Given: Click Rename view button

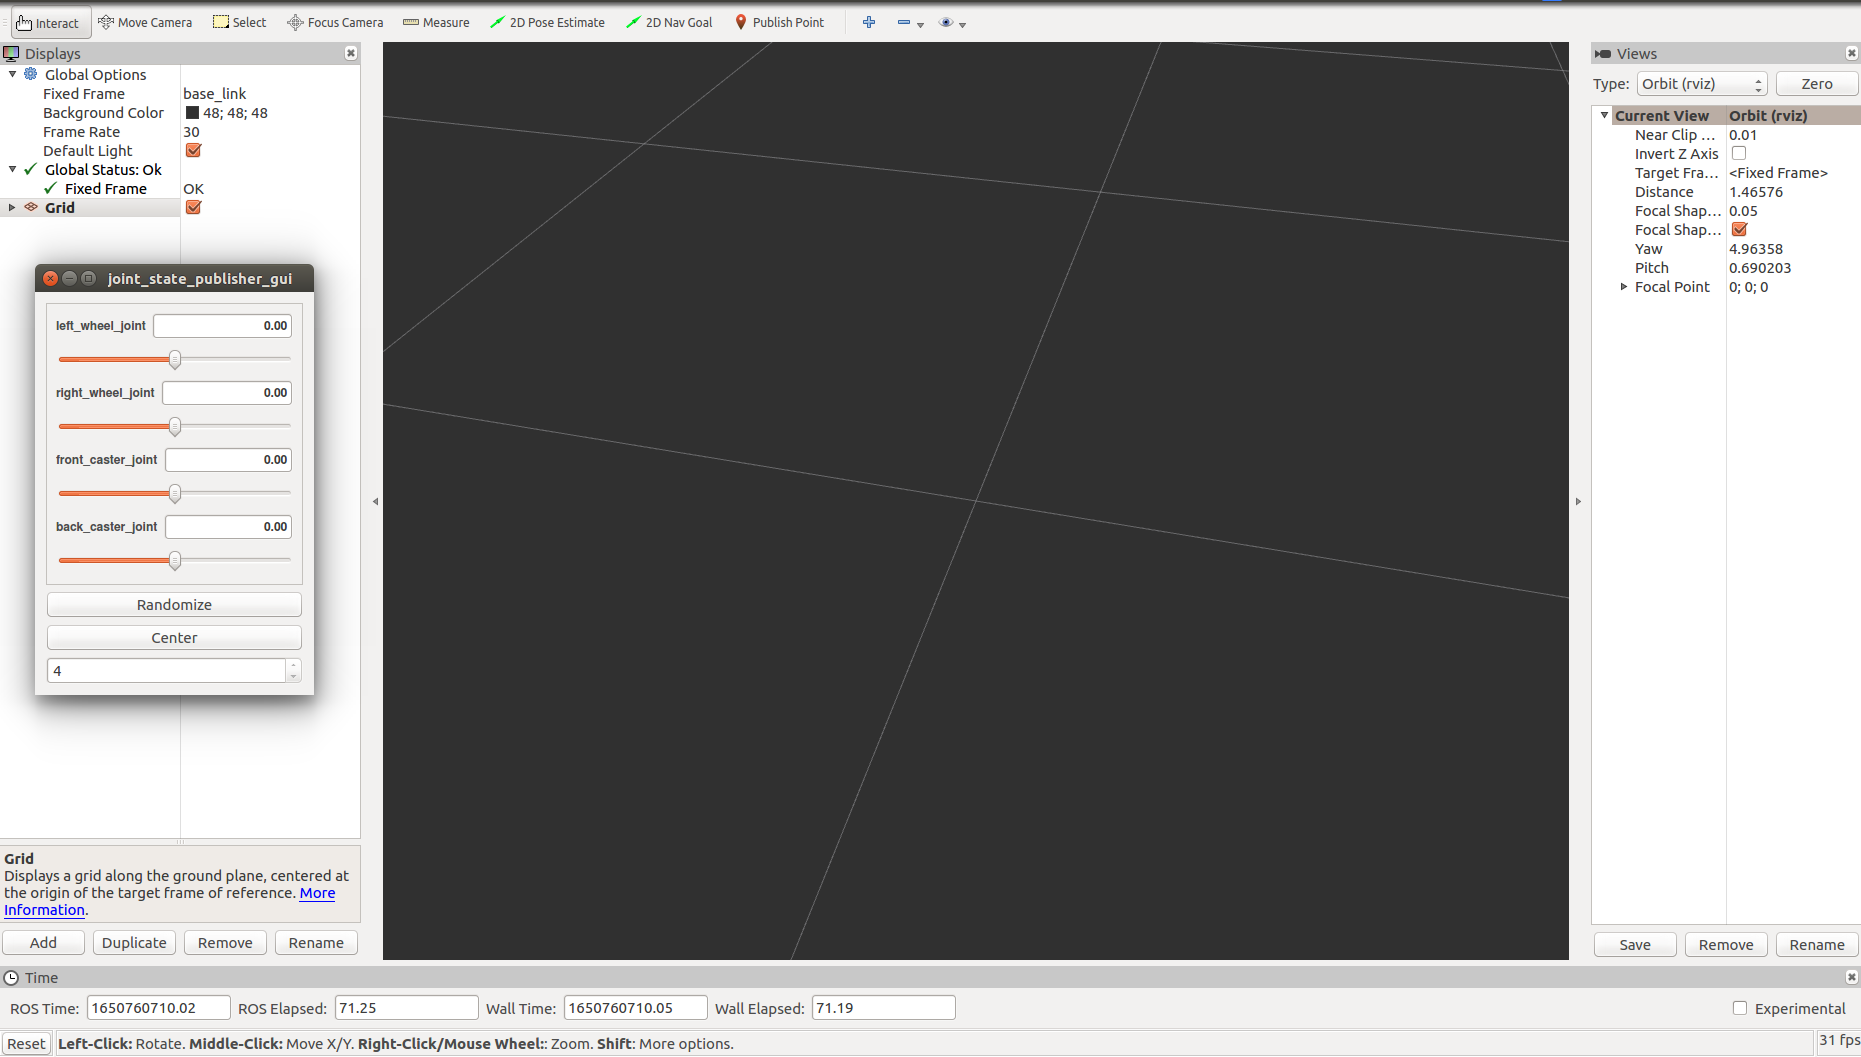Looking at the screenshot, I should 1817,944.
